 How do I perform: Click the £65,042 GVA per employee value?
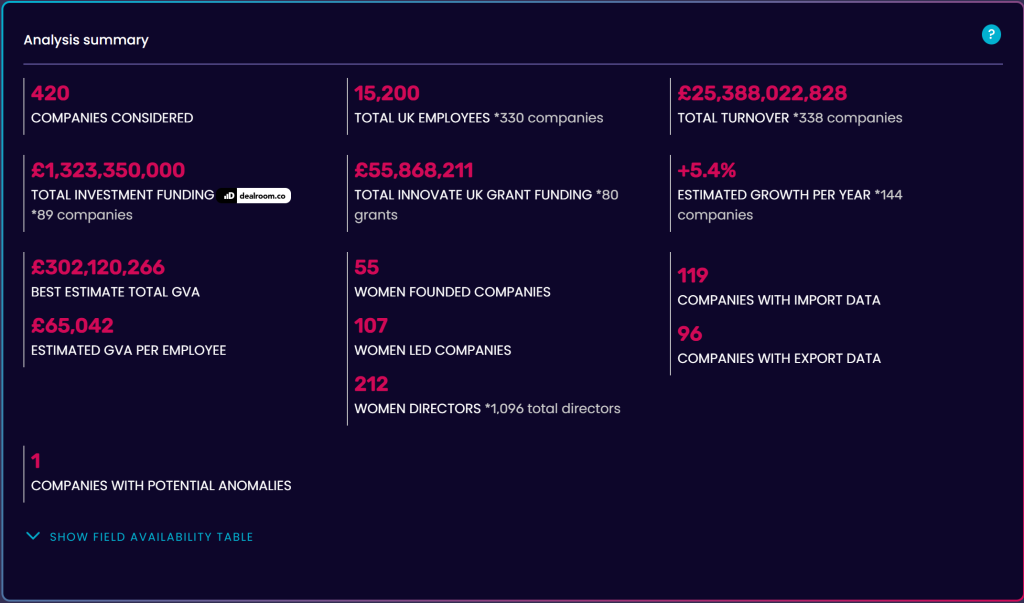tap(73, 326)
